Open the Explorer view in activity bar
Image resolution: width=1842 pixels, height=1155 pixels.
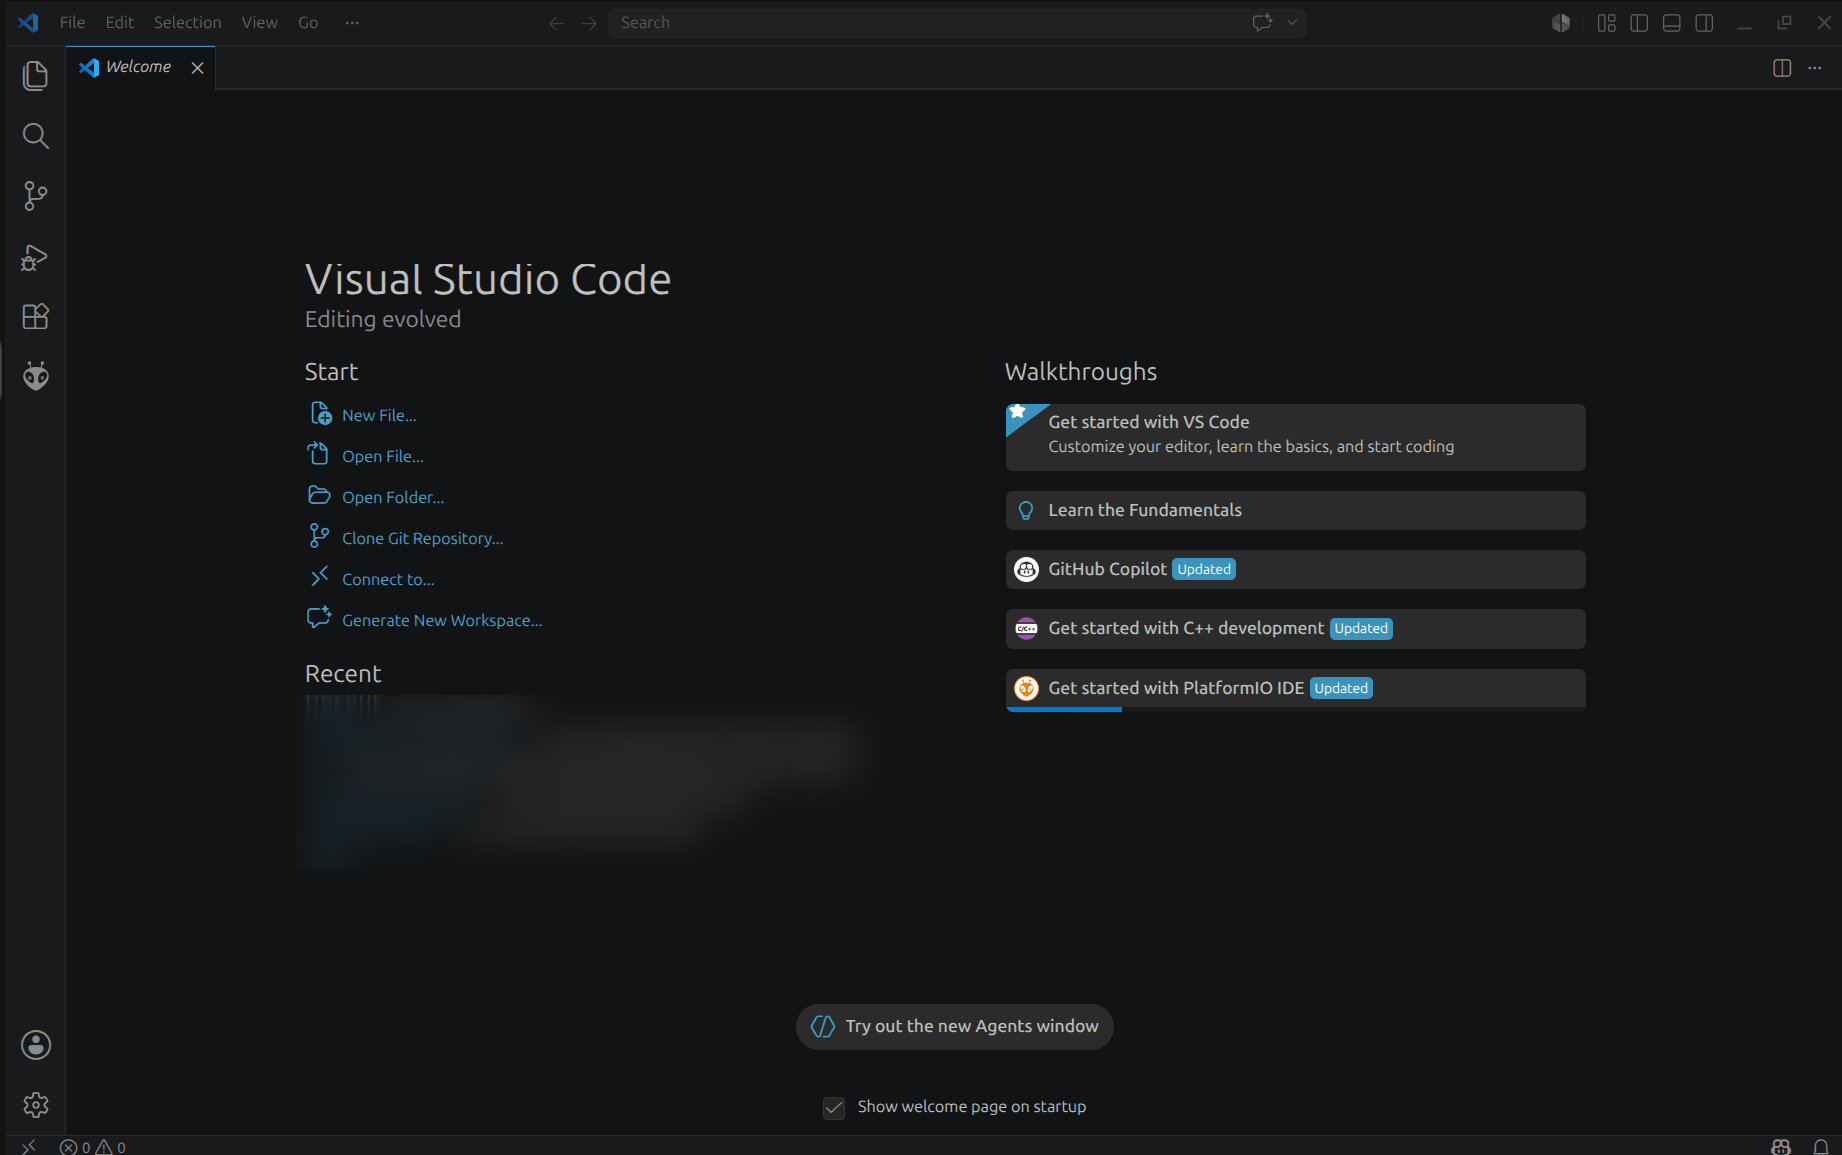[x=35, y=76]
